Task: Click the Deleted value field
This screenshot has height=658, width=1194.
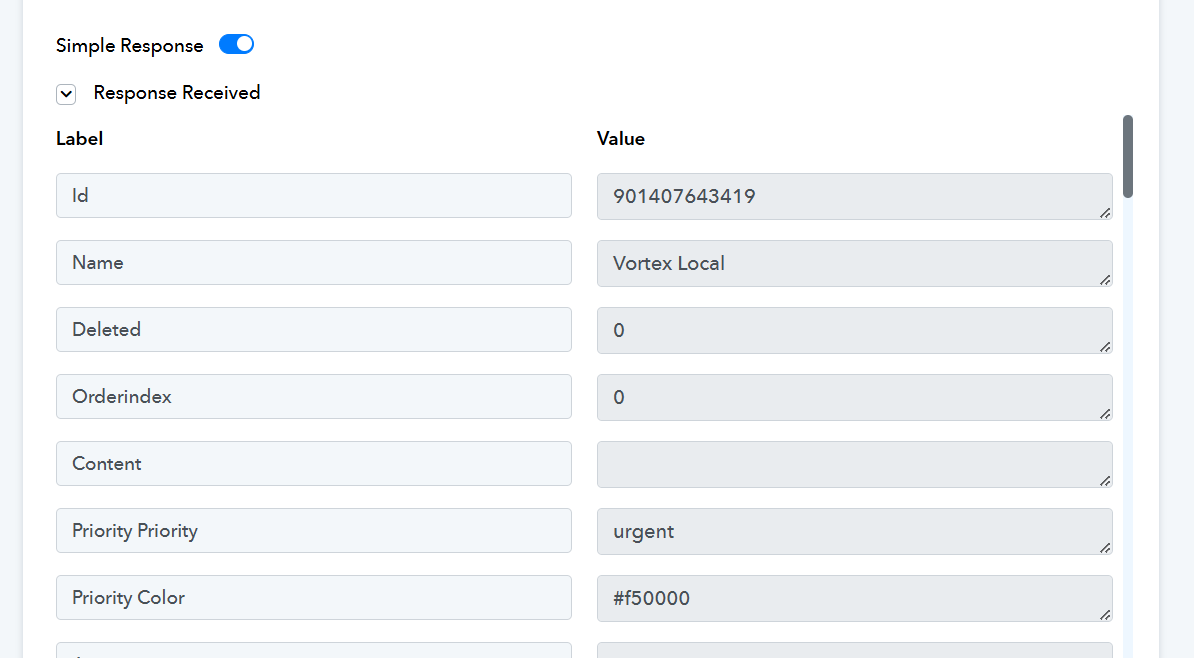Action: pyautogui.click(x=853, y=330)
